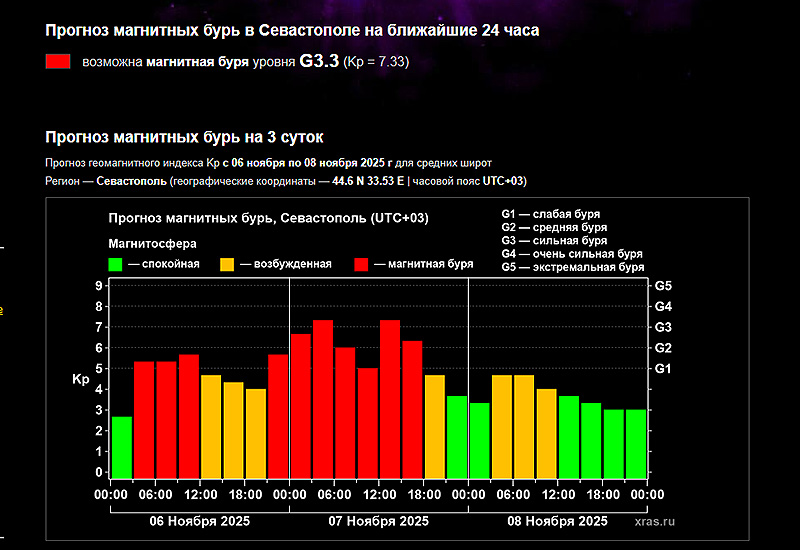800x550 pixels.
Task: Select red bar peaking after 12:00 on 07 November
Action: [x=390, y=399]
